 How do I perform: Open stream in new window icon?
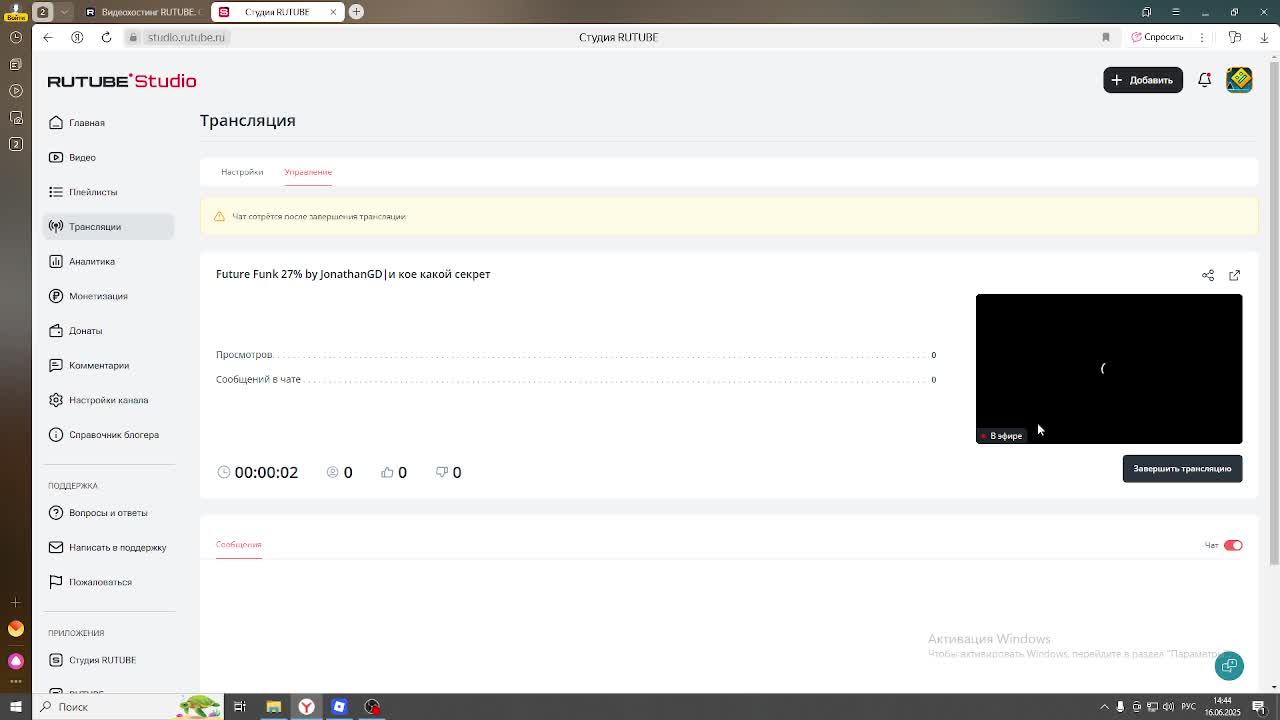1234,275
